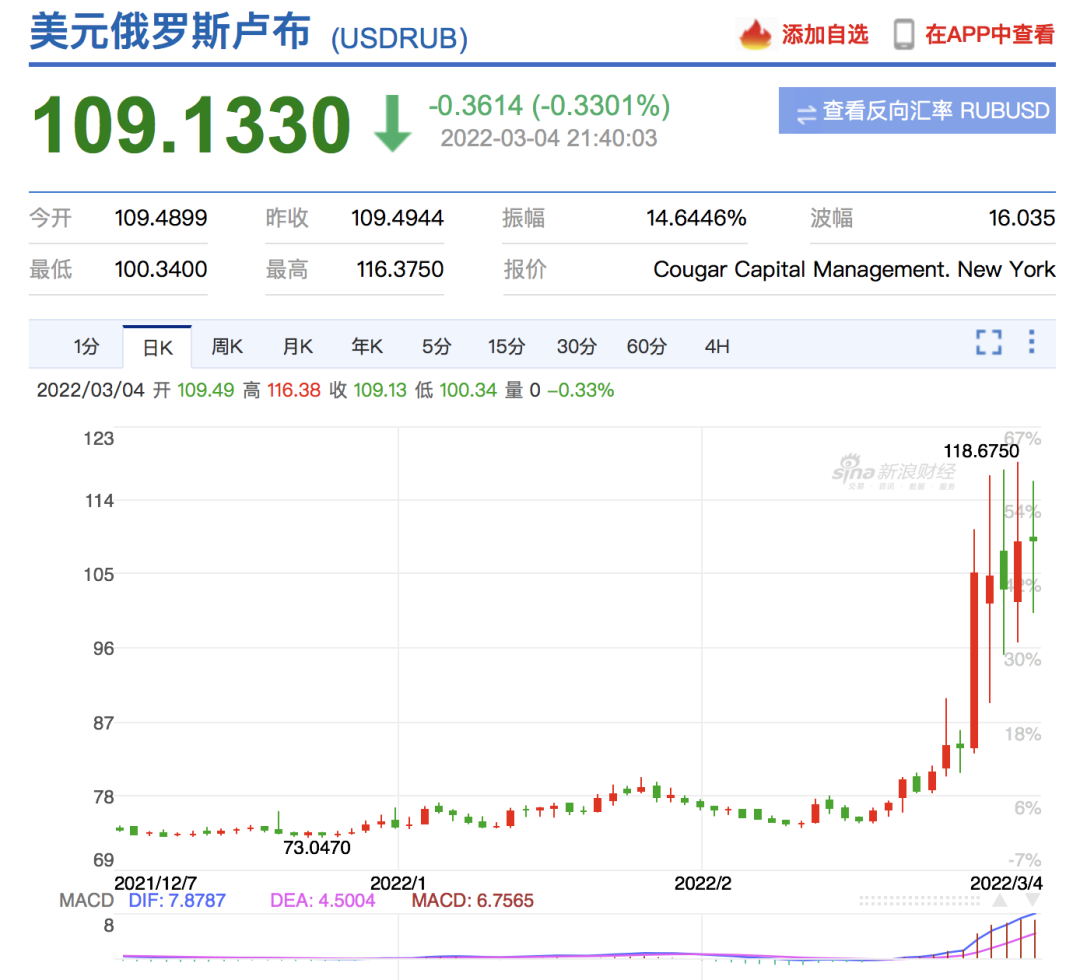This screenshot has height=980, width=1080.
Task: Switch to 月K monthly chart tab
Action: [x=298, y=346]
